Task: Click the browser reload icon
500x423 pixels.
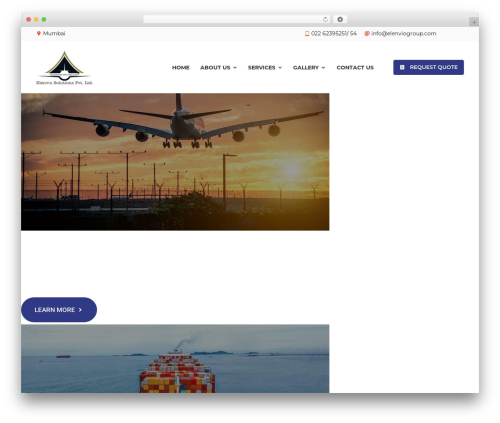Action: [x=325, y=19]
